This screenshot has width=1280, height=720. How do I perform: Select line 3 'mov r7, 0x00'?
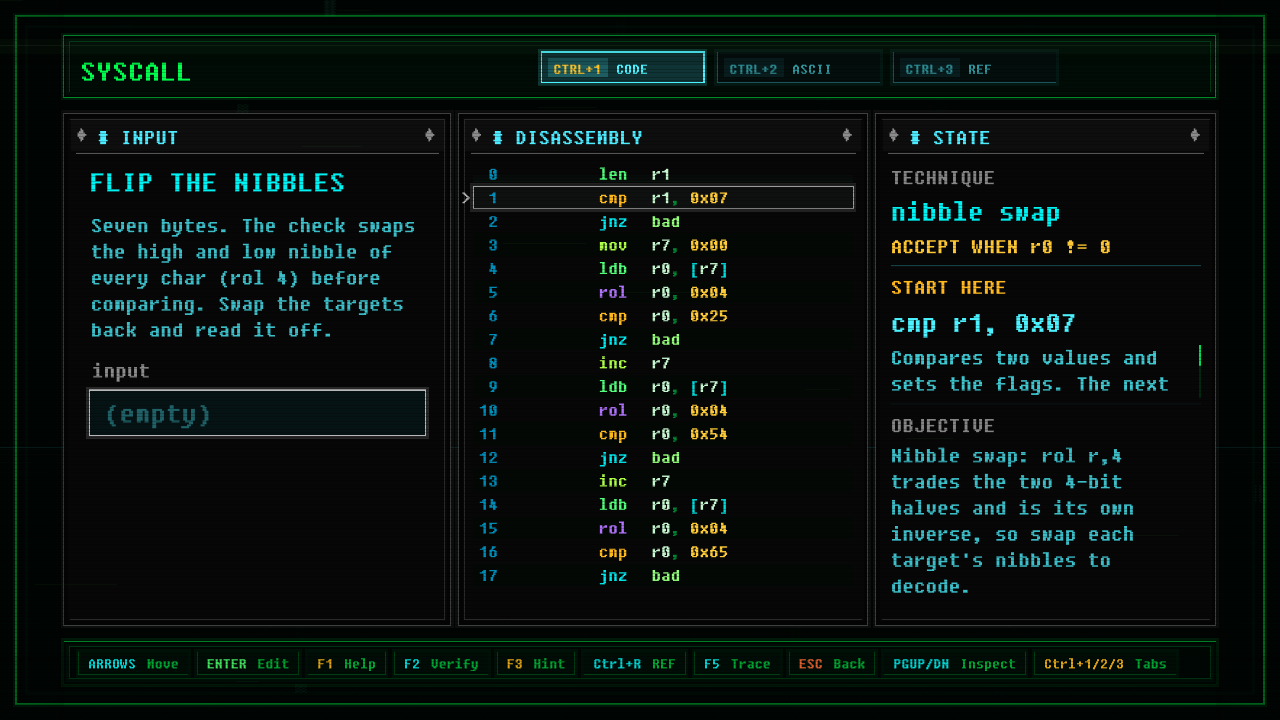coord(663,245)
